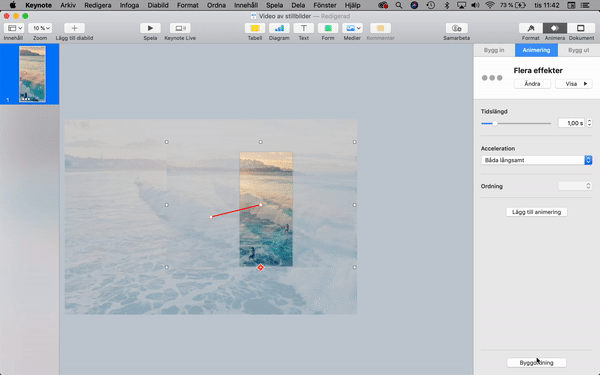Viewport: 600px width, 375px height.
Task: Switch to the Bygg ut tab
Action: (579, 50)
